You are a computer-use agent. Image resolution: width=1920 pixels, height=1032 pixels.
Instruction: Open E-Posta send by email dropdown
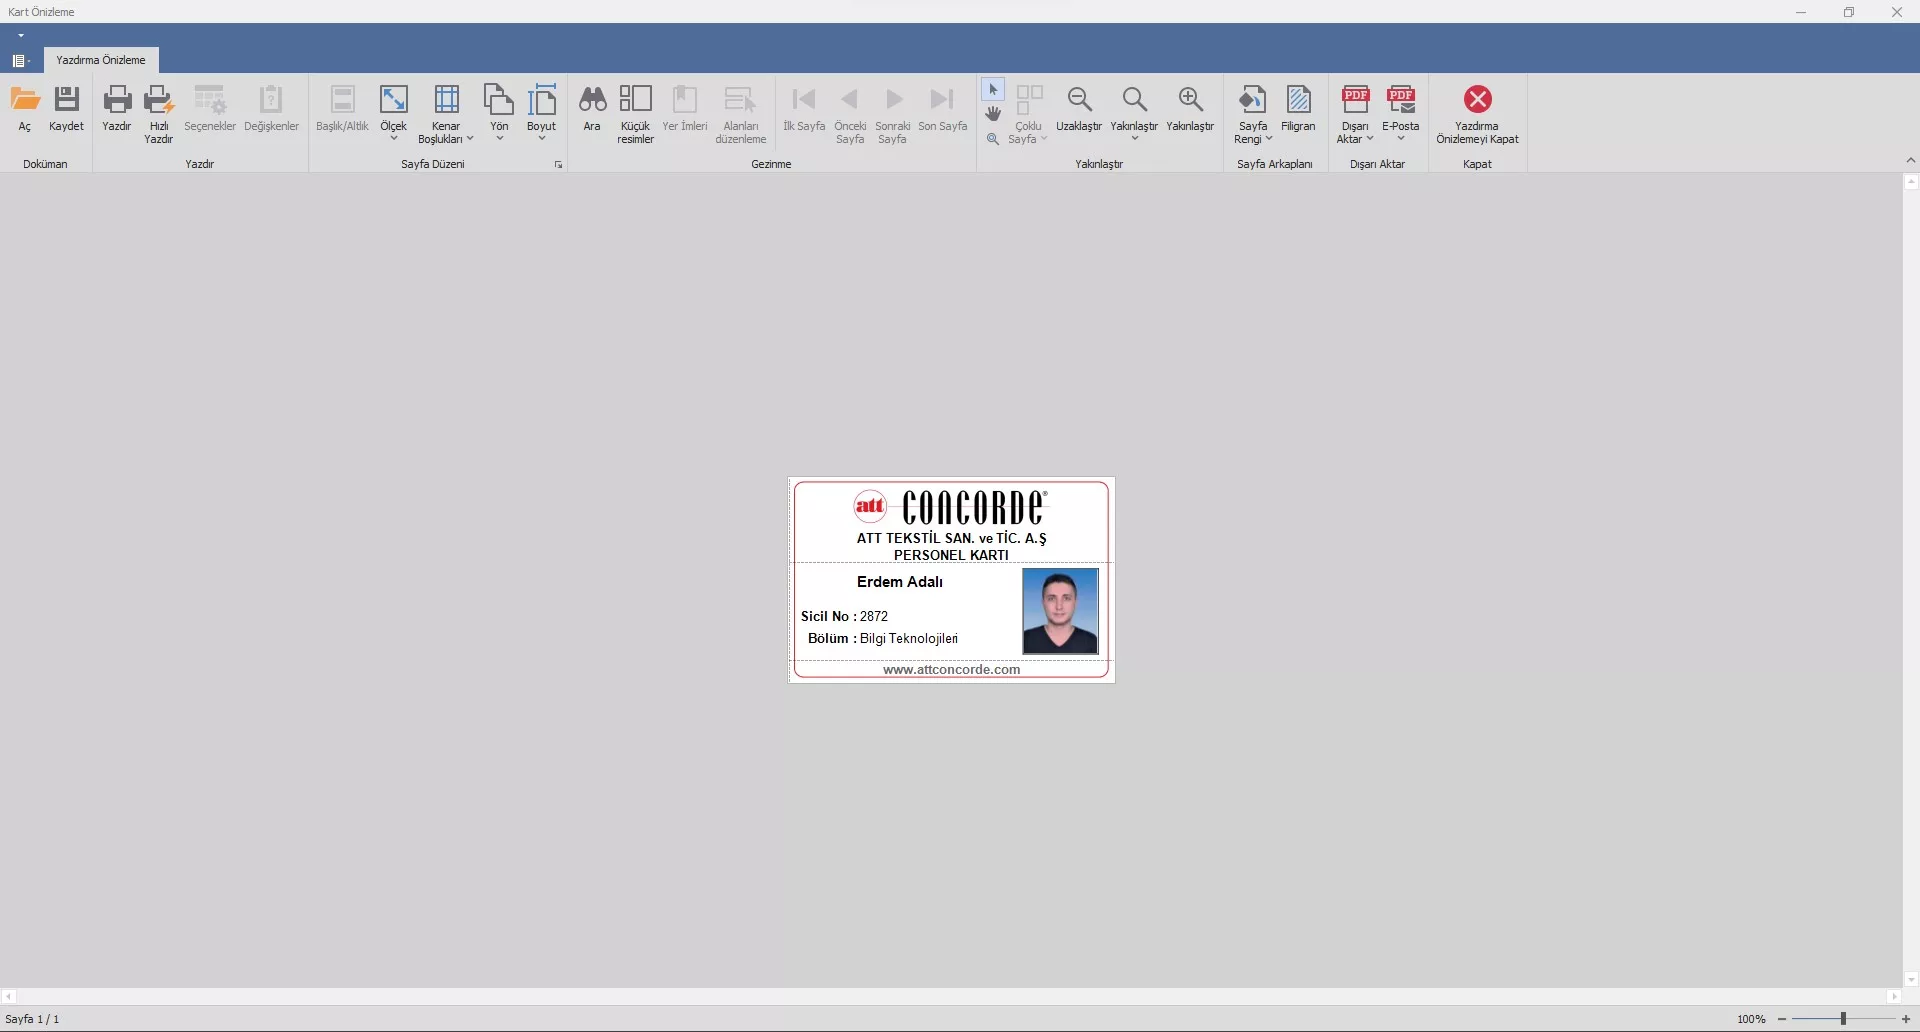[x=1401, y=115]
